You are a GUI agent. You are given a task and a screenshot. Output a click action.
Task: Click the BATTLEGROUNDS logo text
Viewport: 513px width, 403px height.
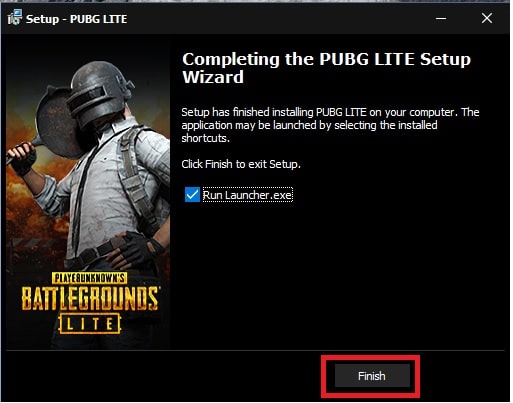pos(90,300)
